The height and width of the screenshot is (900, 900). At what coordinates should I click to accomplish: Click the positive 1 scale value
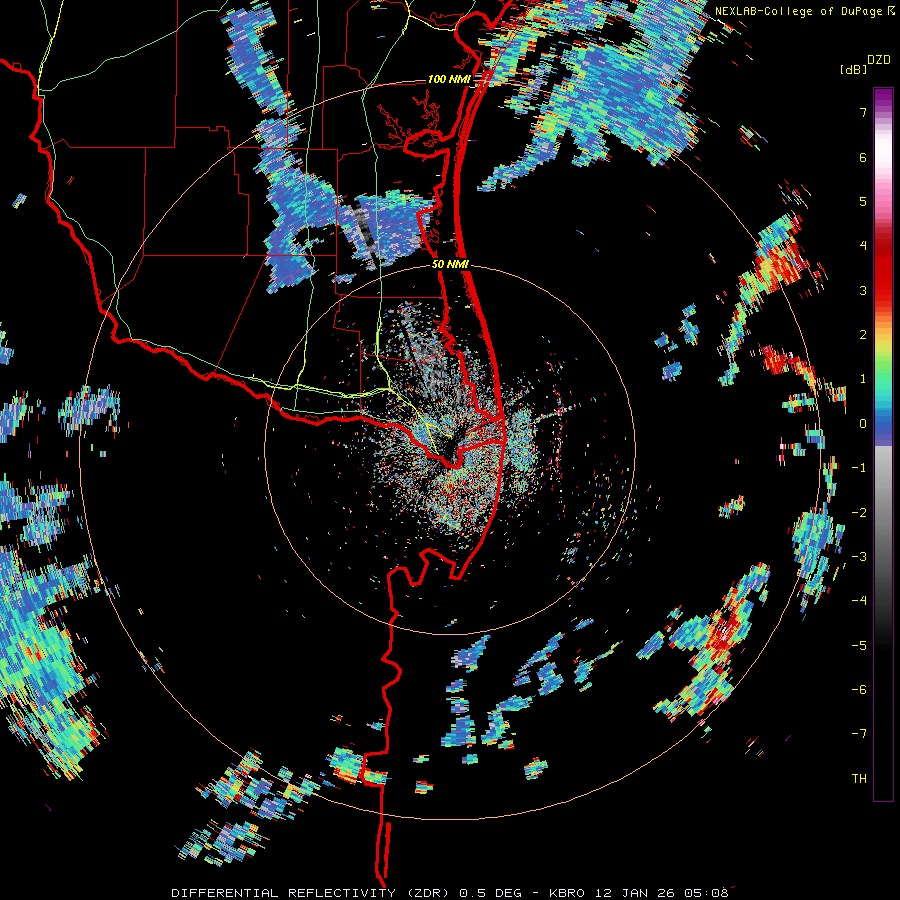click(x=863, y=379)
